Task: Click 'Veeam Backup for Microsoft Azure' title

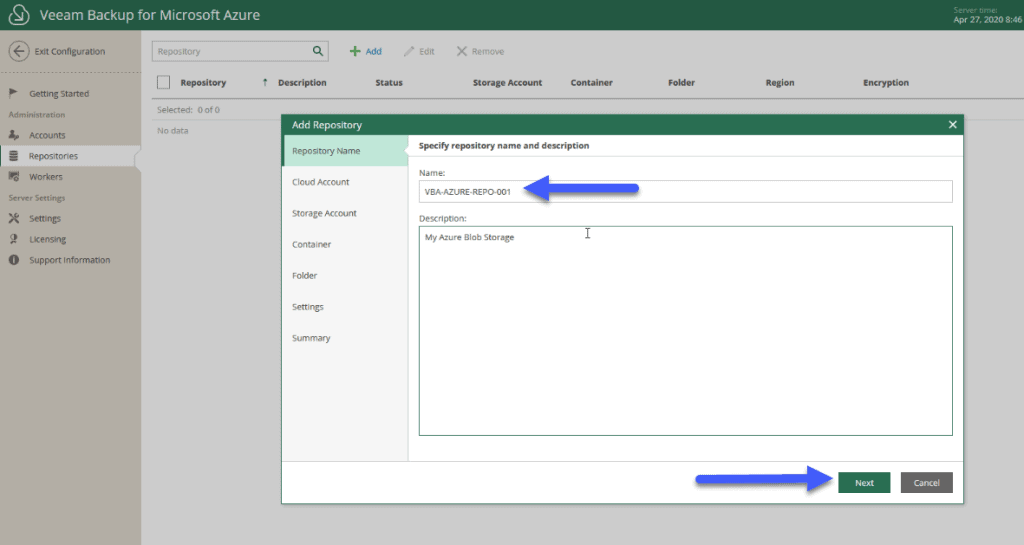Action: click(x=150, y=14)
